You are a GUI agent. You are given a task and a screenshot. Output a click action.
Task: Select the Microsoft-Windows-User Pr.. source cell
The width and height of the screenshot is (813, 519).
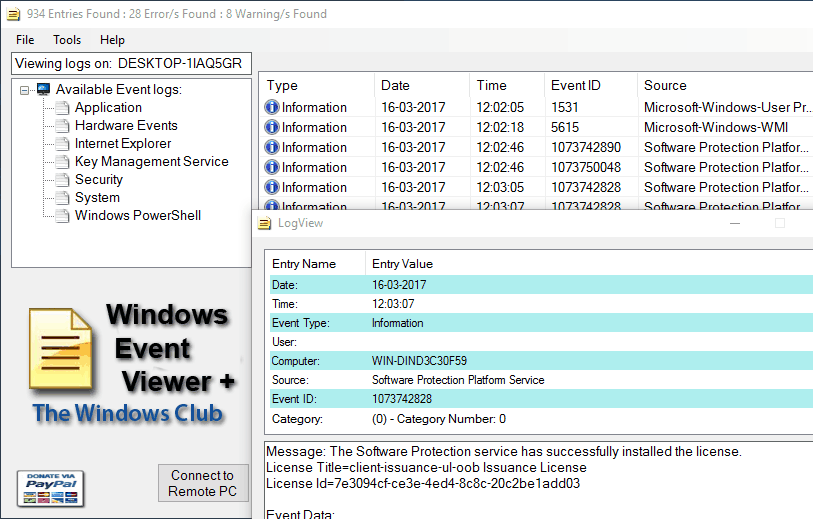[x=726, y=107]
